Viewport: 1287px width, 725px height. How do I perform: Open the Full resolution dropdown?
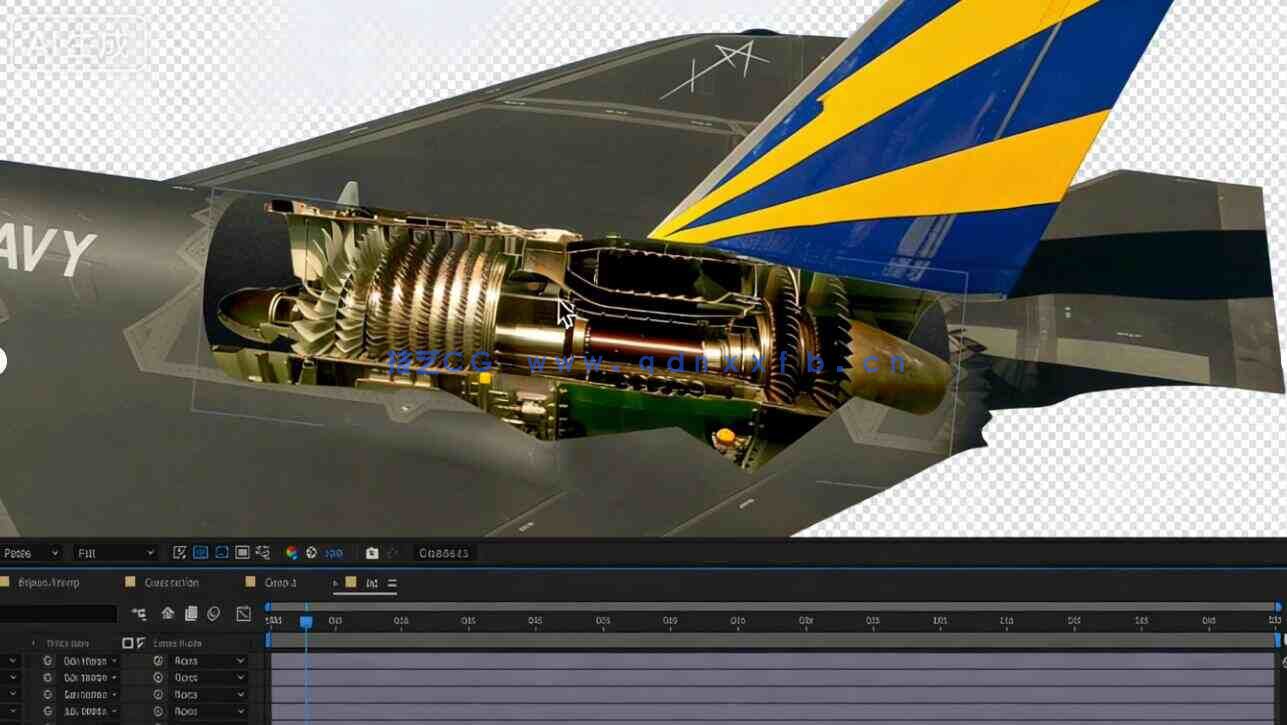coord(116,552)
